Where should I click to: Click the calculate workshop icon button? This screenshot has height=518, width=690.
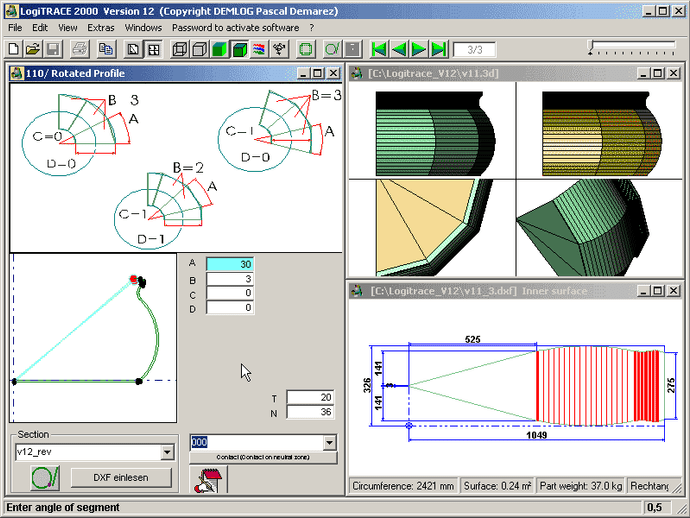208,480
